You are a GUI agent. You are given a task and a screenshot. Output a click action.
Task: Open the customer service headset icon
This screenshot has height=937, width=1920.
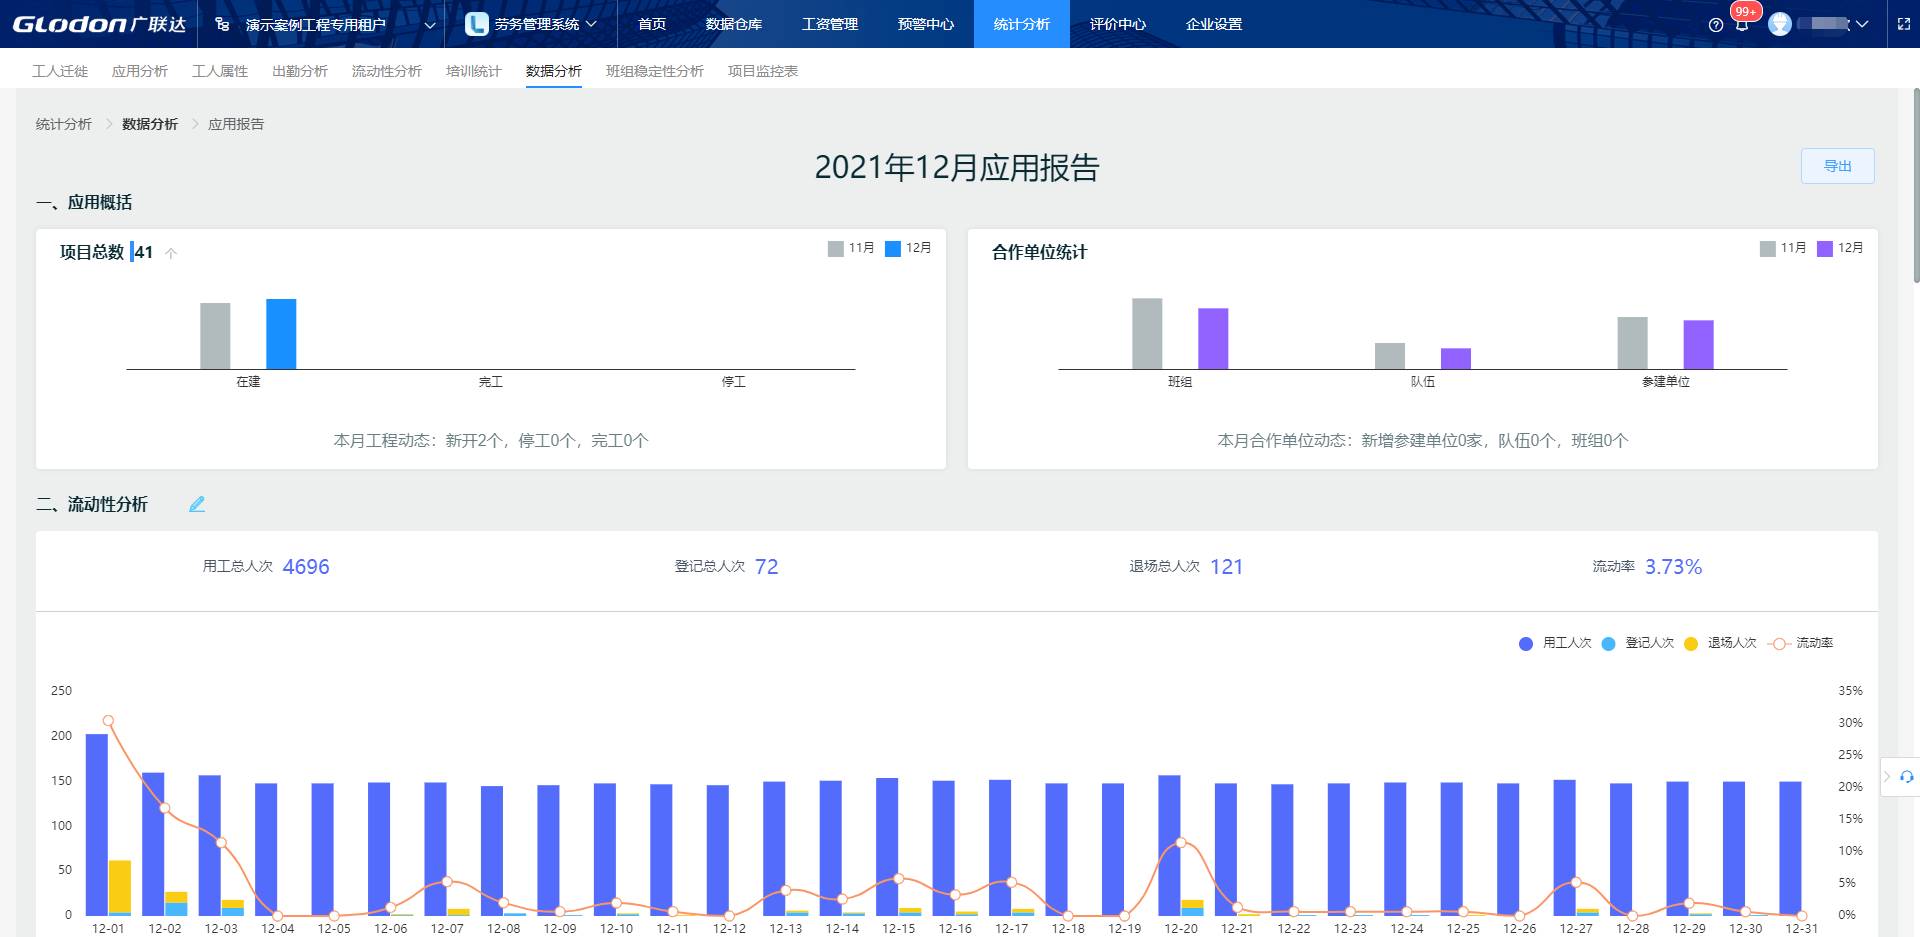tap(1907, 777)
